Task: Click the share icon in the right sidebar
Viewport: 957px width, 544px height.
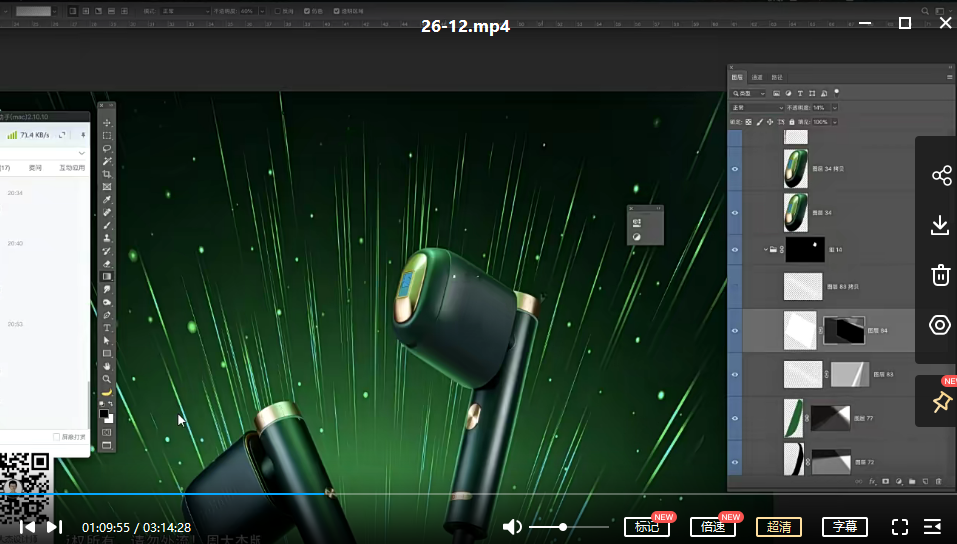Action: (940, 176)
